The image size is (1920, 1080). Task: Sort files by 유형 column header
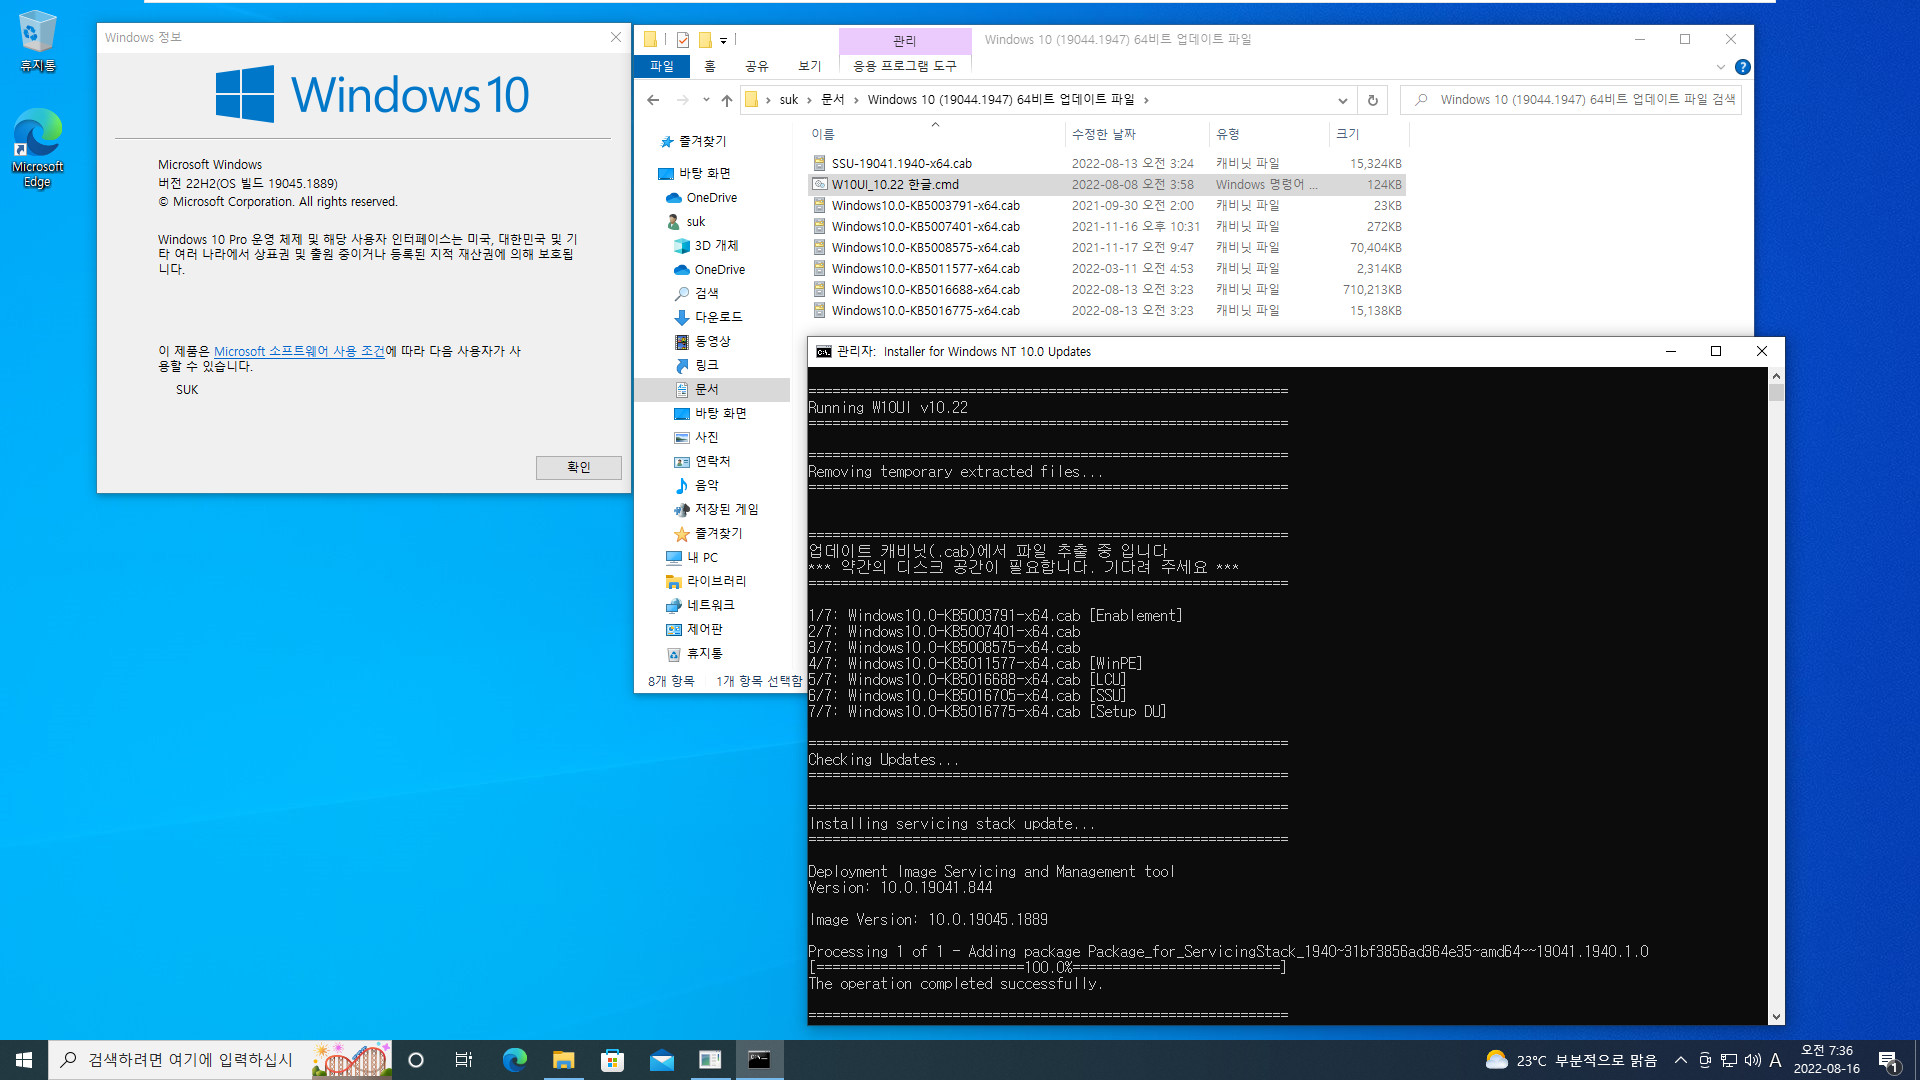tap(1268, 134)
